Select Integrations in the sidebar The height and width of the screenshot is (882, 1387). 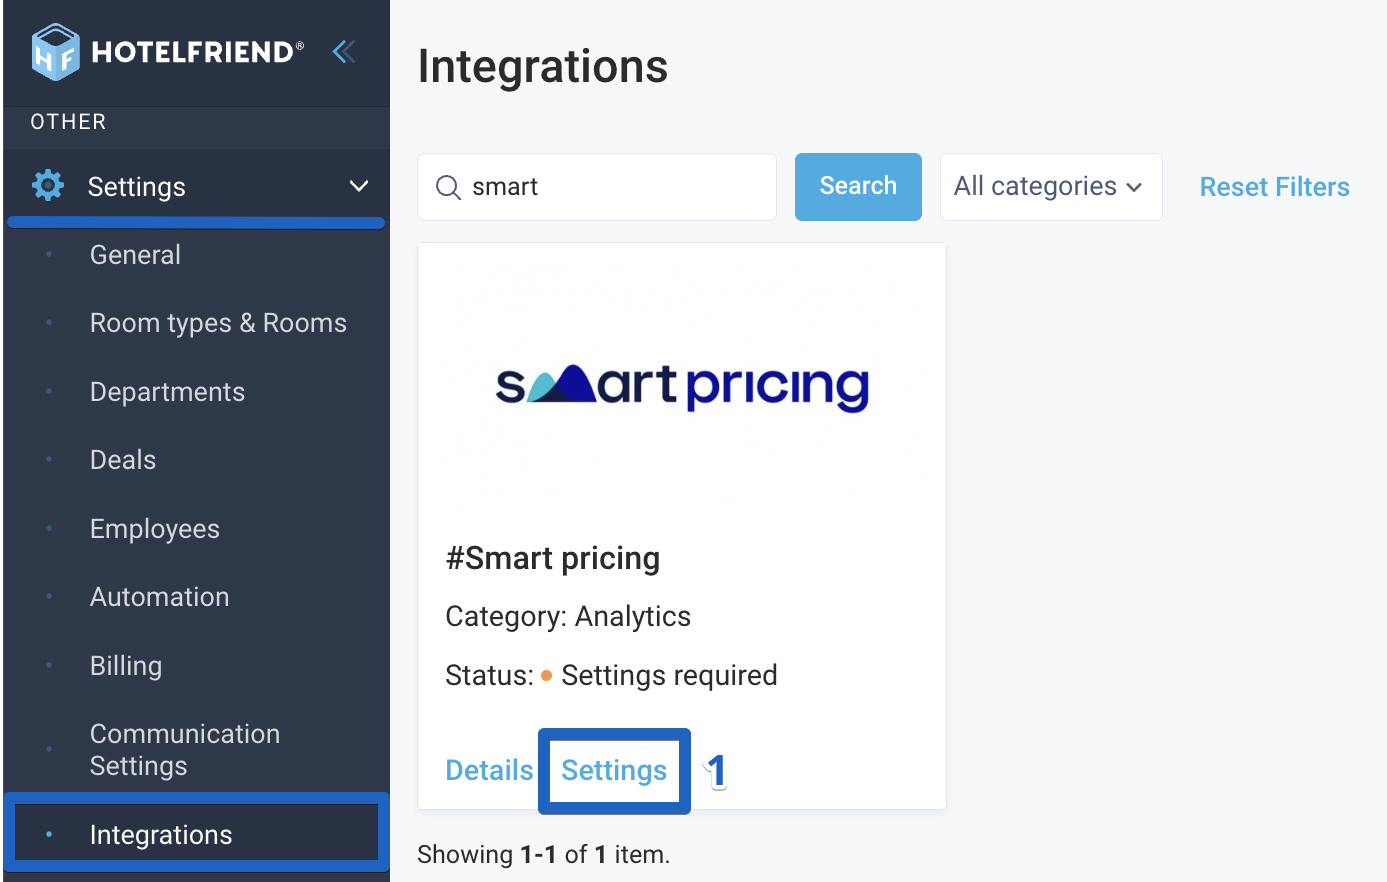[x=161, y=835]
